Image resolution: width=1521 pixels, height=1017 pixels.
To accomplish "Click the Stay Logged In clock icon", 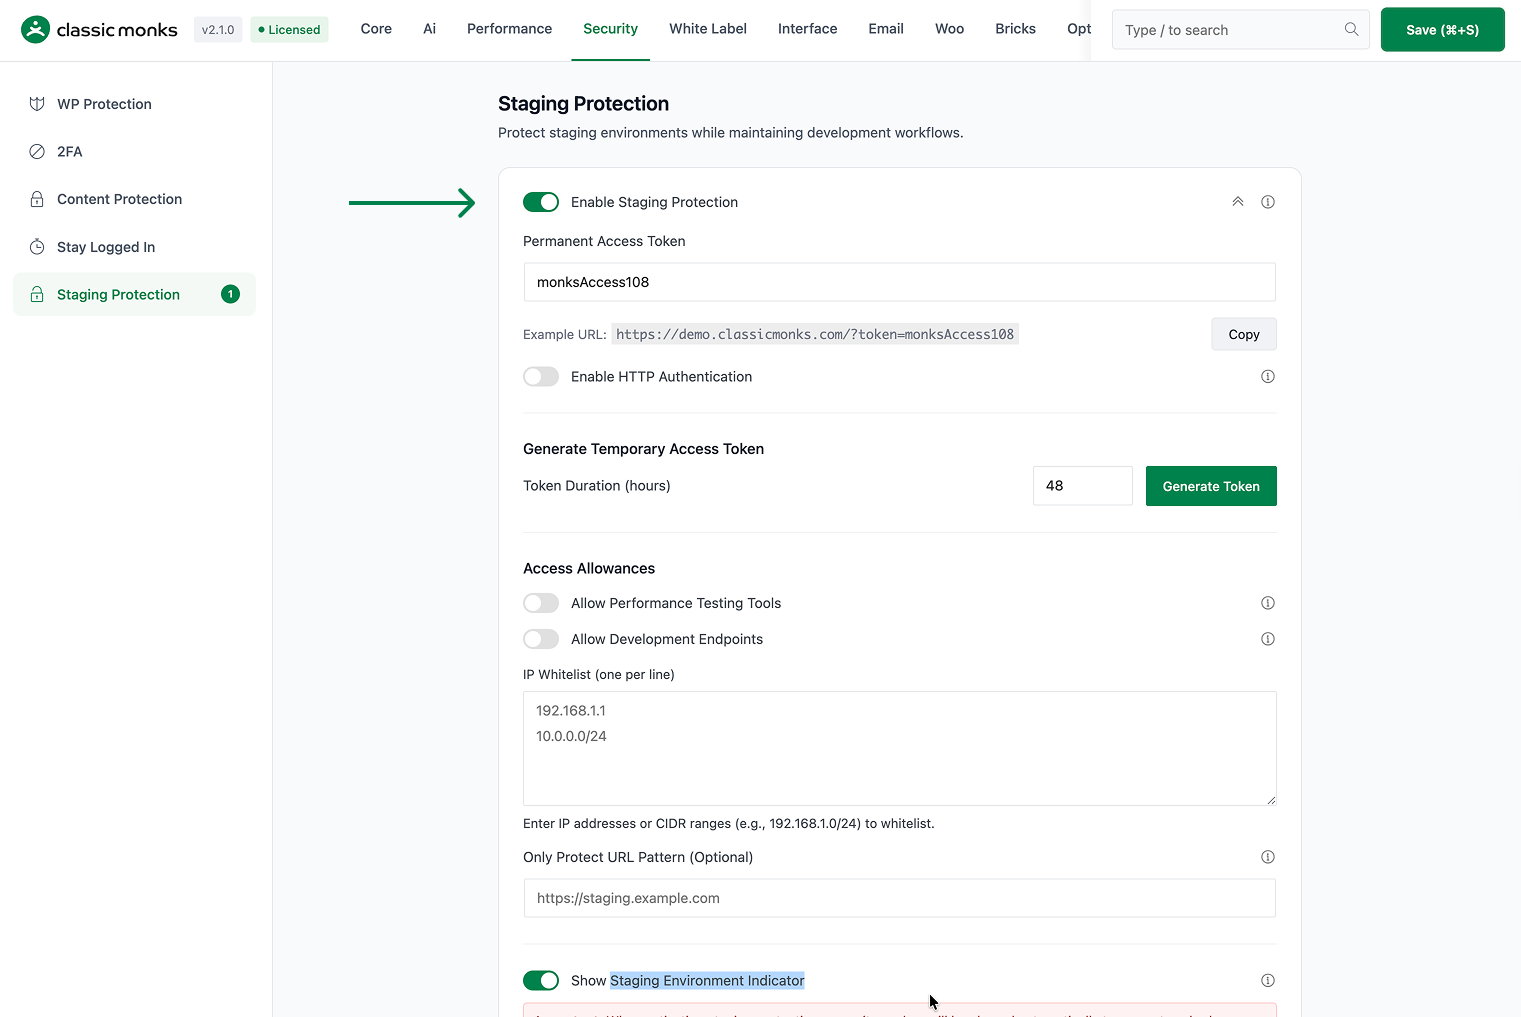I will click(37, 247).
